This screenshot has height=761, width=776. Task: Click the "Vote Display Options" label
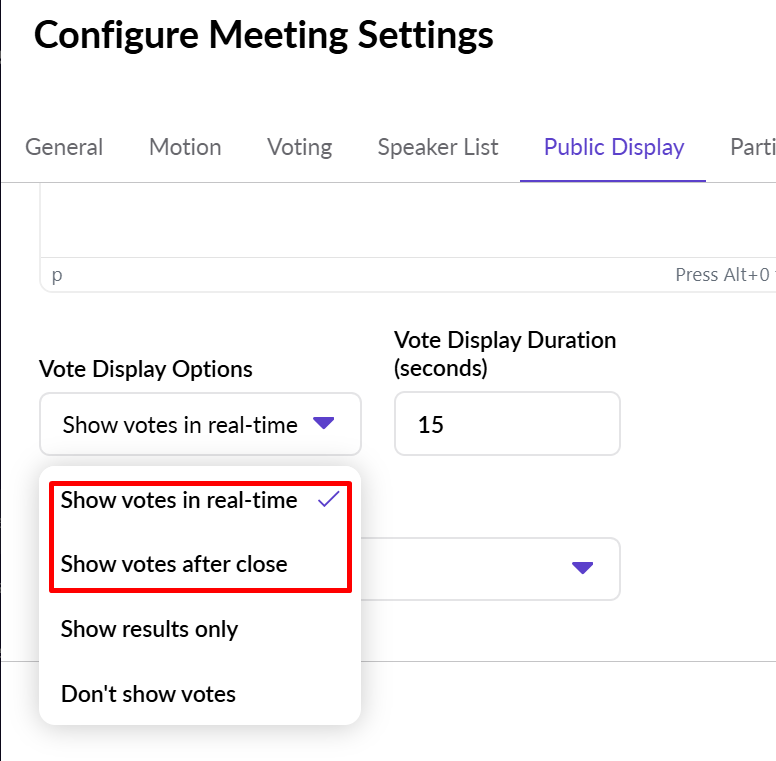click(146, 369)
